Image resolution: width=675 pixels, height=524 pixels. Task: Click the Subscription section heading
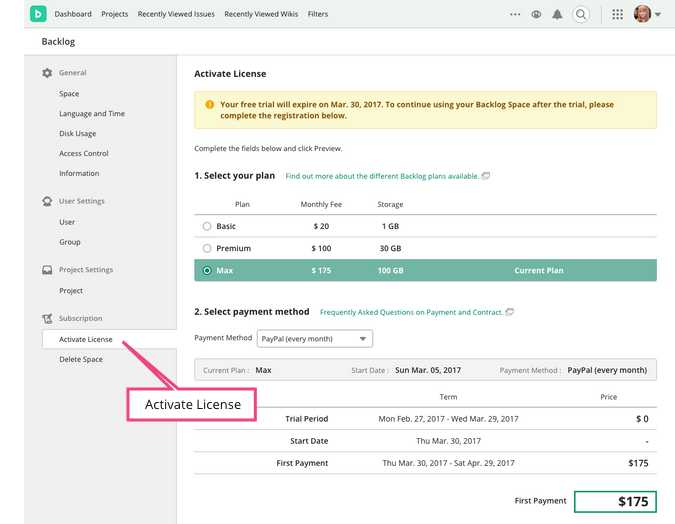[x=81, y=318]
